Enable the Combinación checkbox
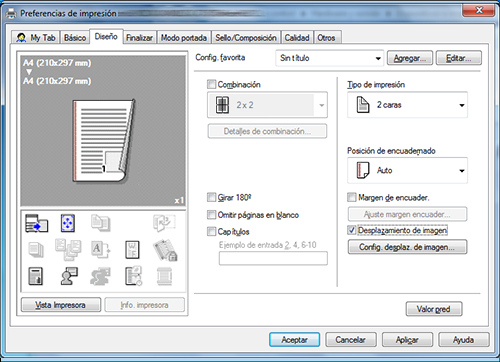The height and width of the screenshot is (362, 500). (x=211, y=84)
